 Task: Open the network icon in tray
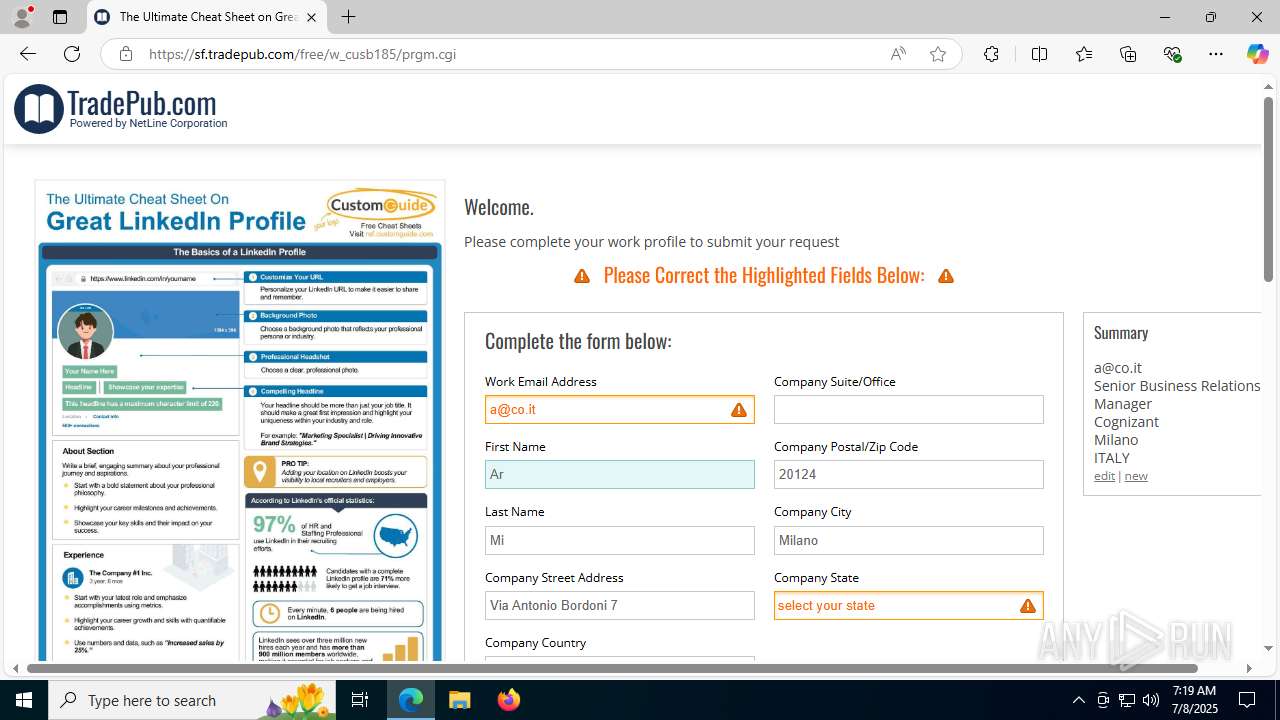point(1127,700)
